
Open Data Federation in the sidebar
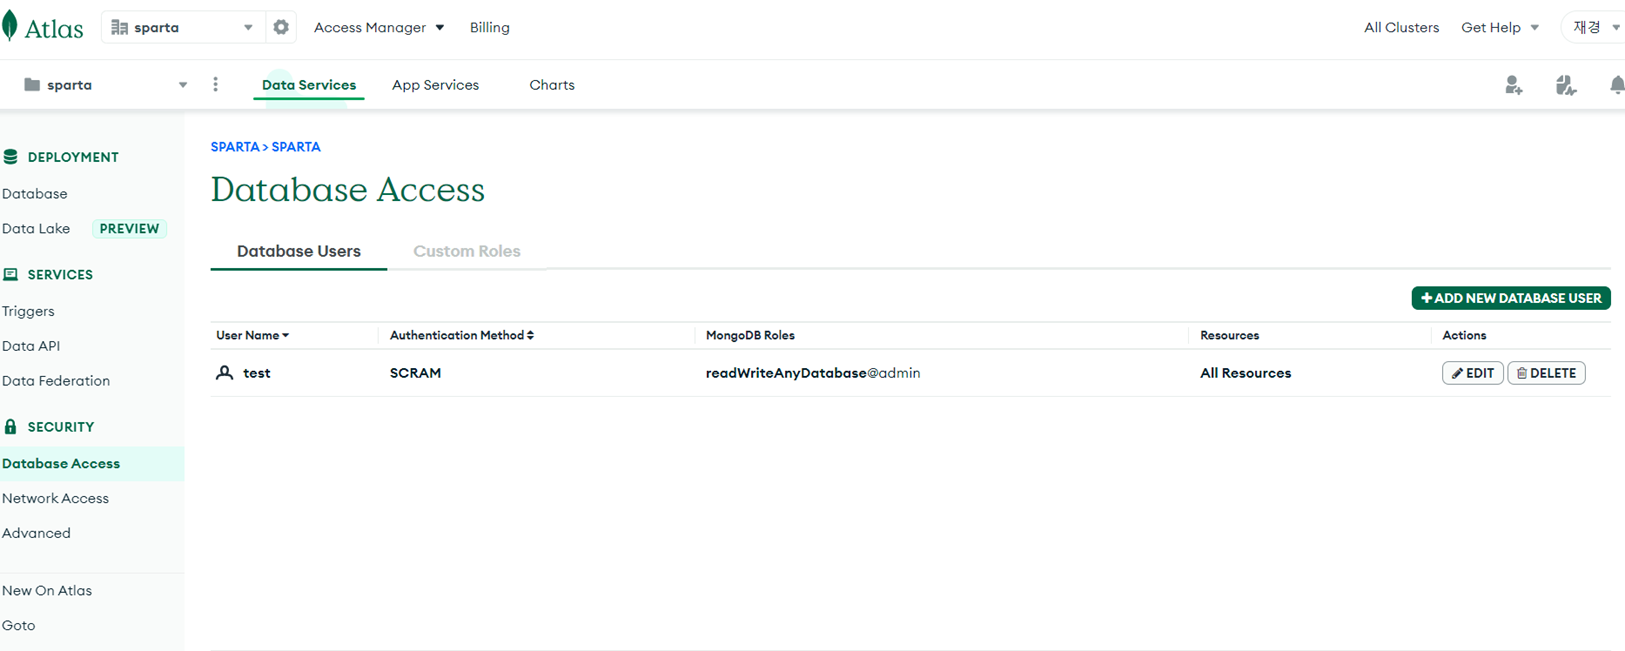[56, 380]
